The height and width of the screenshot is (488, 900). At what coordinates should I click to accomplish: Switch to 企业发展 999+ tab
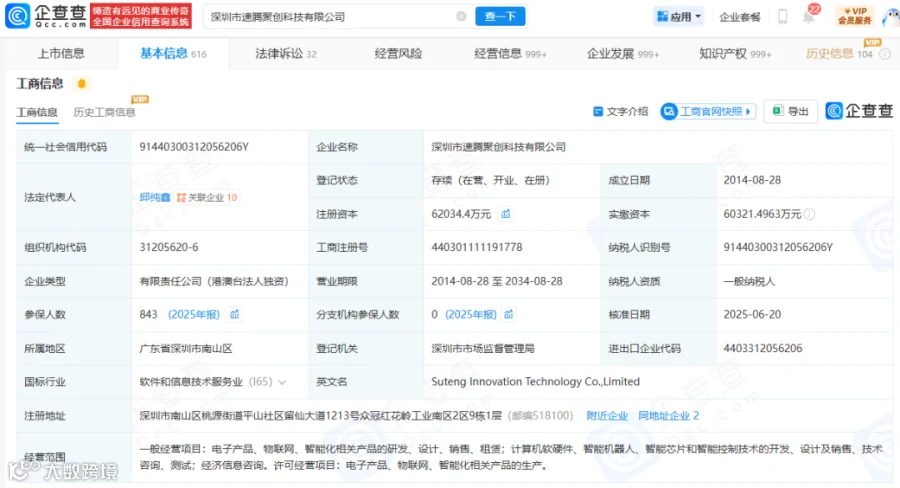click(x=622, y=54)
